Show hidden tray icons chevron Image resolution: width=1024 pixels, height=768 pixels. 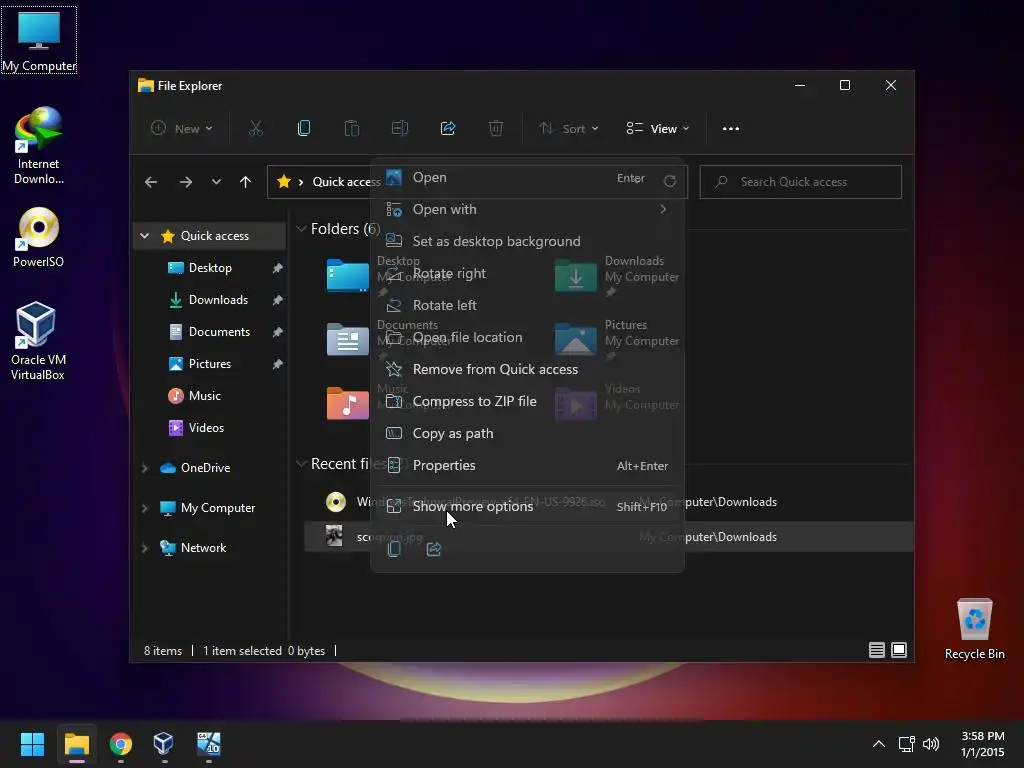(879, 744)
